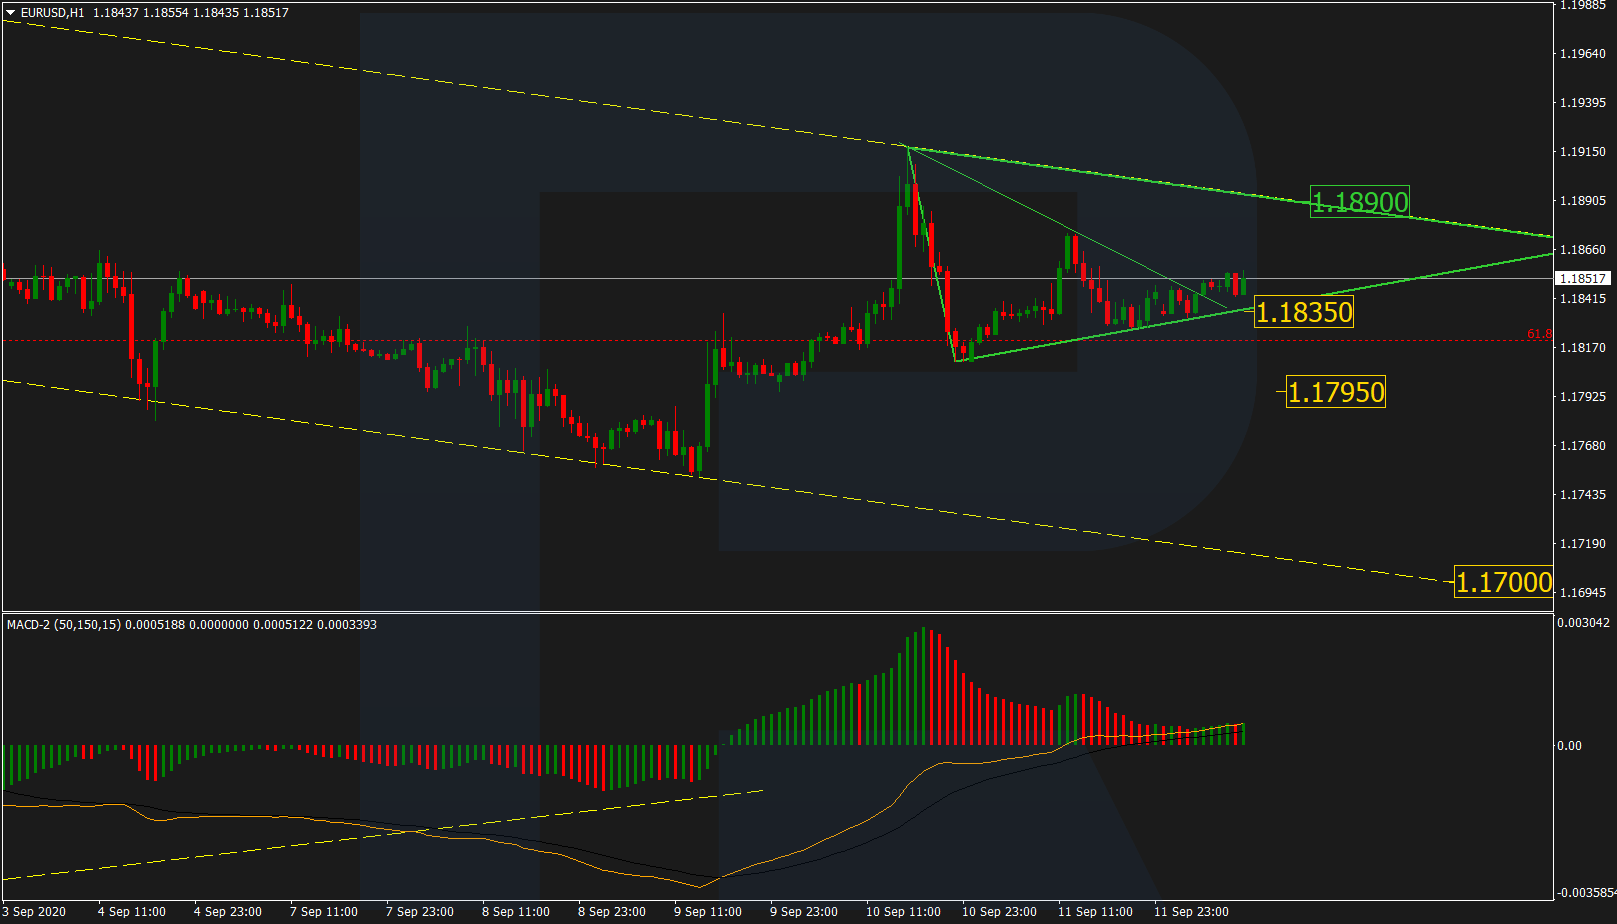Click the MACD scale value 0.003042
Viewport: 1617px width, 924px height.
1584,623
